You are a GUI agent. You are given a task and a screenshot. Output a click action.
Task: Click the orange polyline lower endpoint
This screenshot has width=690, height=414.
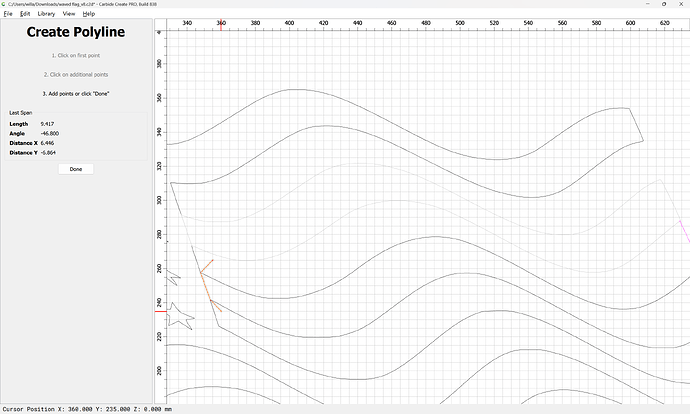point(221,311)
